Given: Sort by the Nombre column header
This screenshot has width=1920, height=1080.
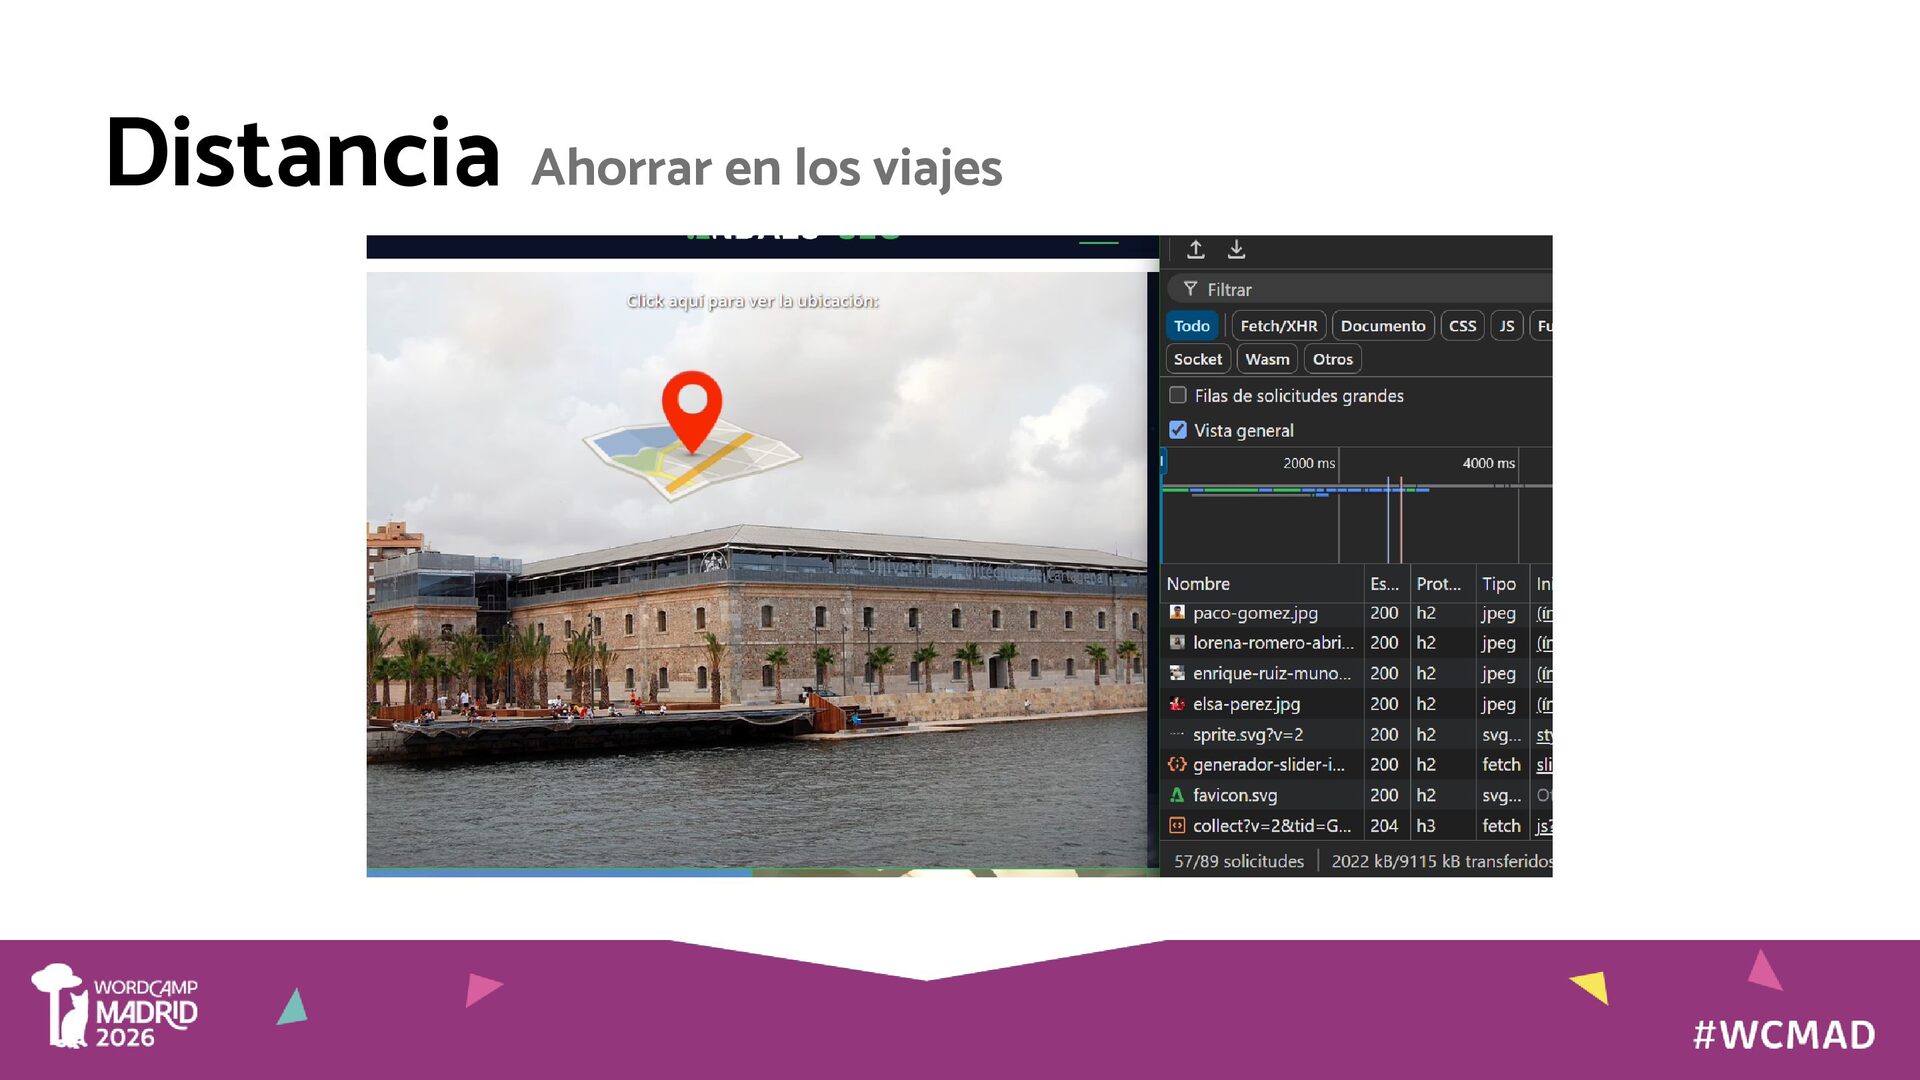Looking at the screenshot, I should coord(1198,584).
